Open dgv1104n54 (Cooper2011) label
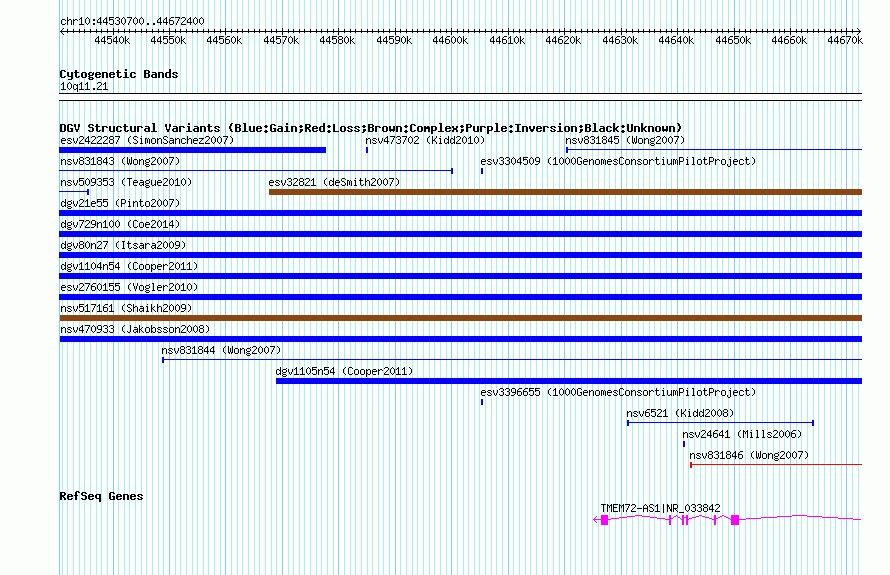 [x=129, y=266]
